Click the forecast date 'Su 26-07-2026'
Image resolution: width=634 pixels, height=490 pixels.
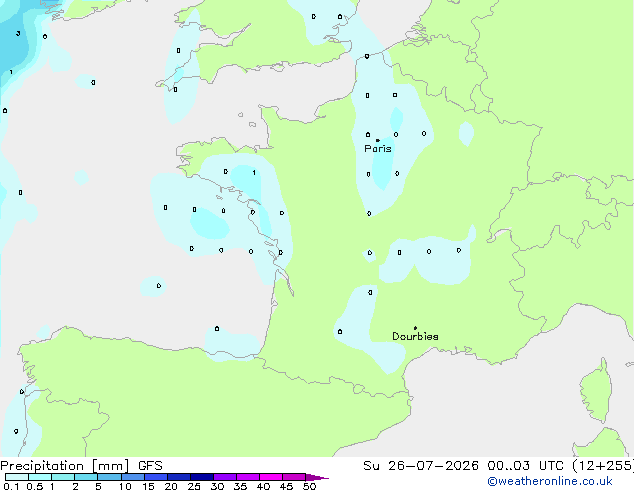[x=421, y=466]
